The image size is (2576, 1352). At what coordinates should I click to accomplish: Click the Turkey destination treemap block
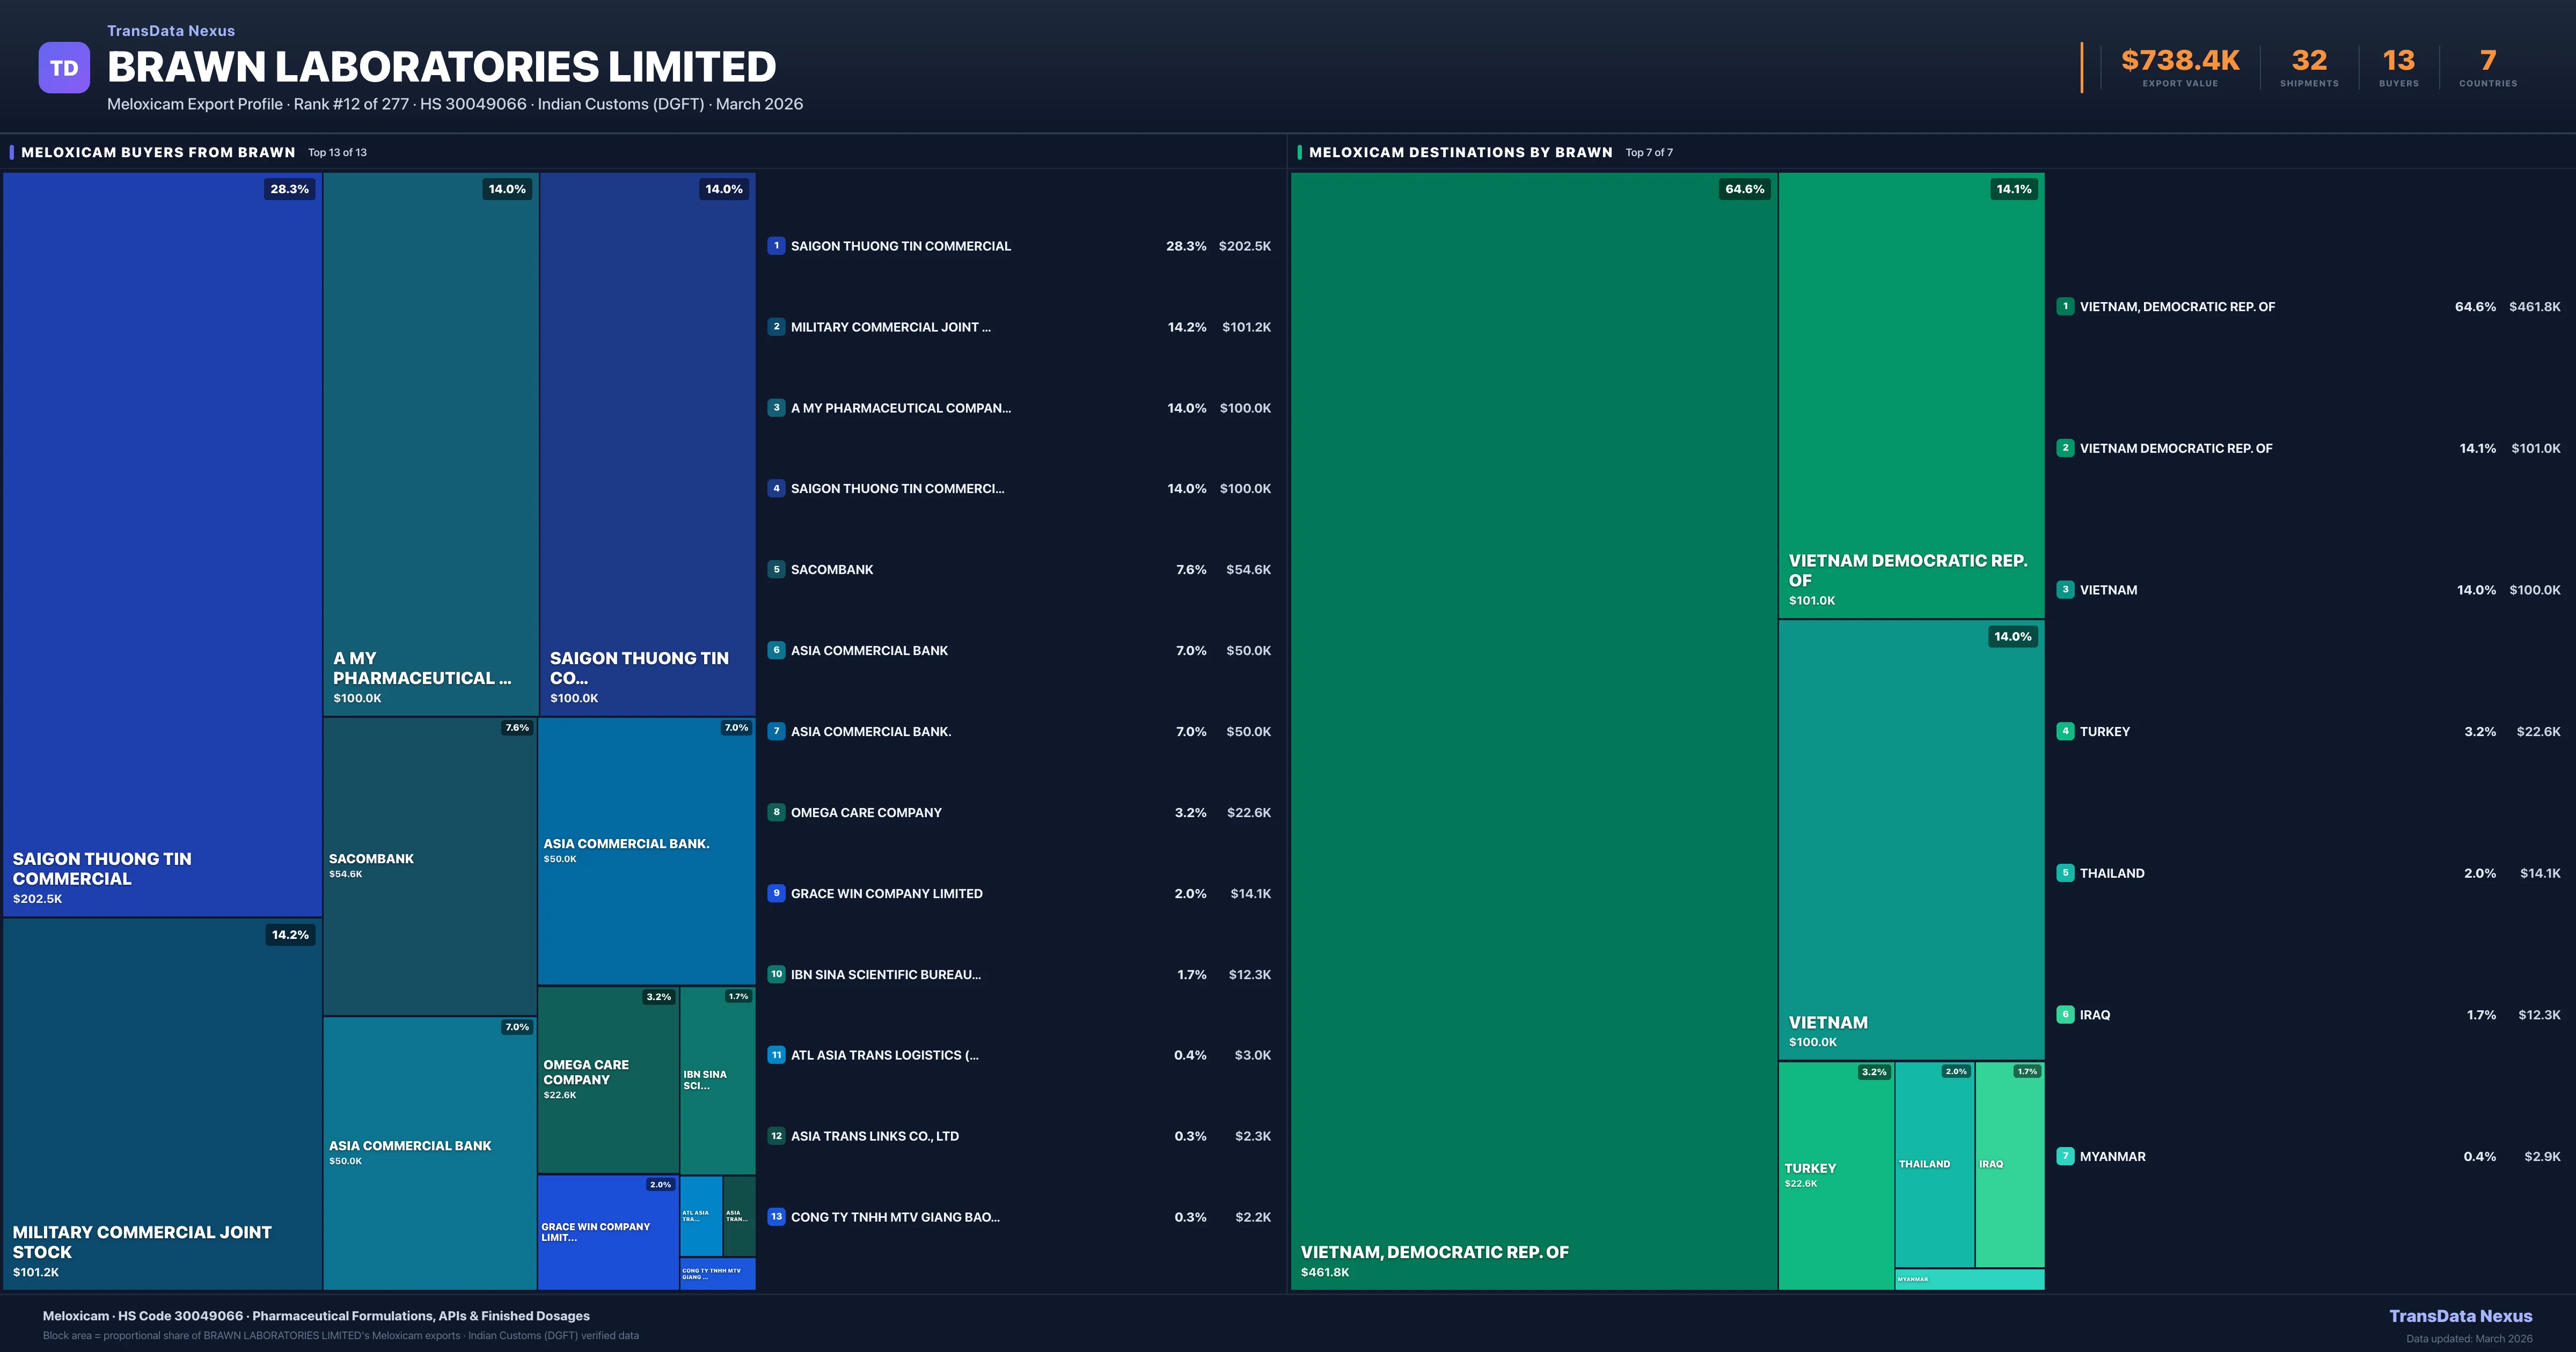pos(1835,1175)
